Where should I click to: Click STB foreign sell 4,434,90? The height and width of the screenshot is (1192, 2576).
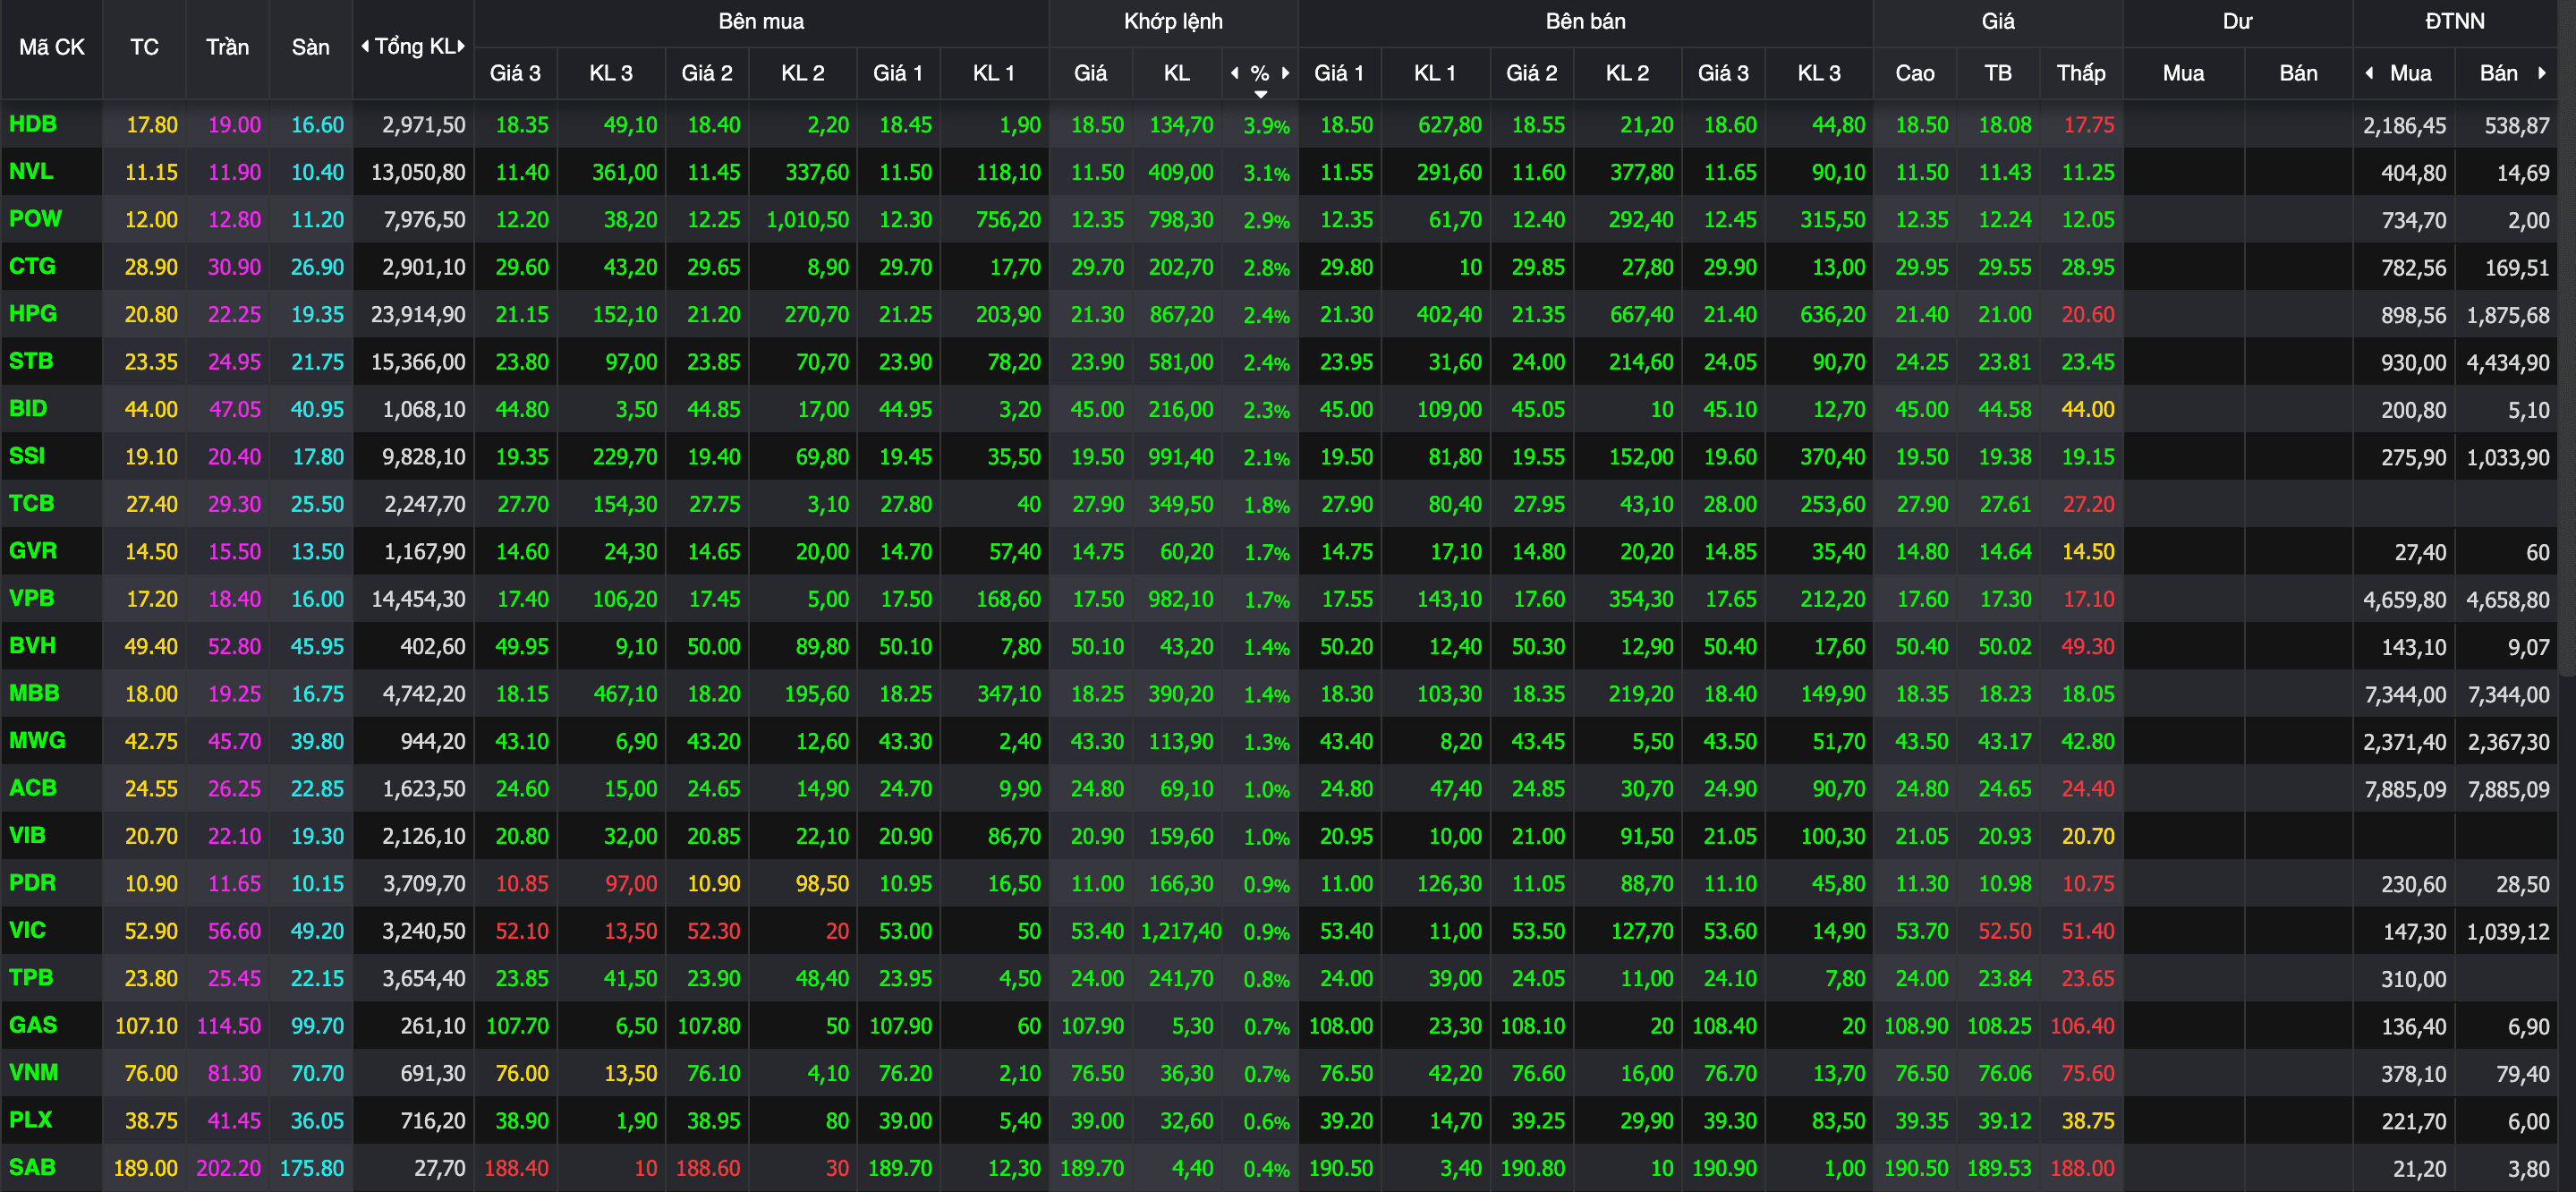pos(2508,362)
